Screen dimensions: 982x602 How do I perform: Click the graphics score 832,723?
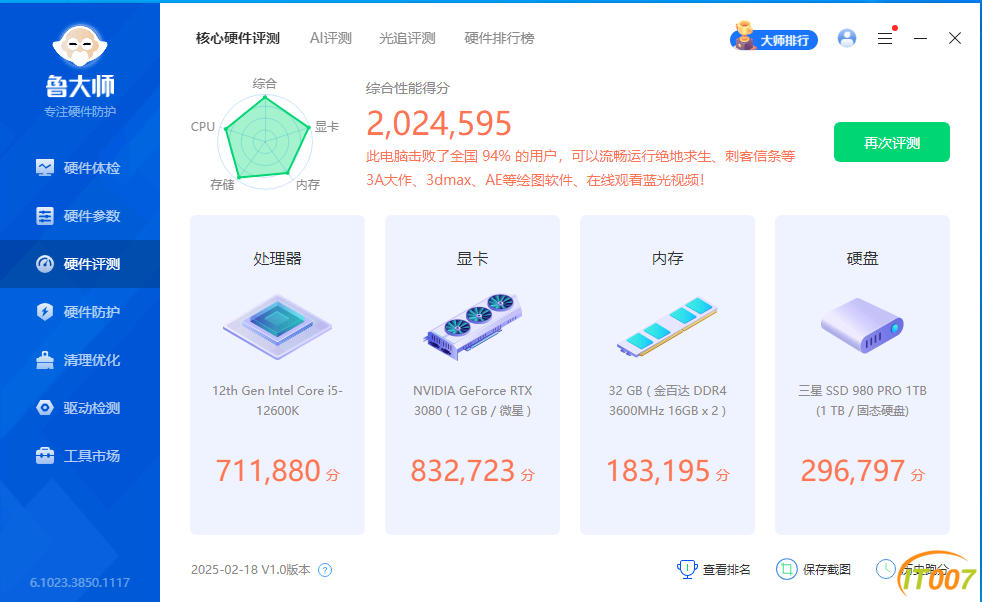463,470
